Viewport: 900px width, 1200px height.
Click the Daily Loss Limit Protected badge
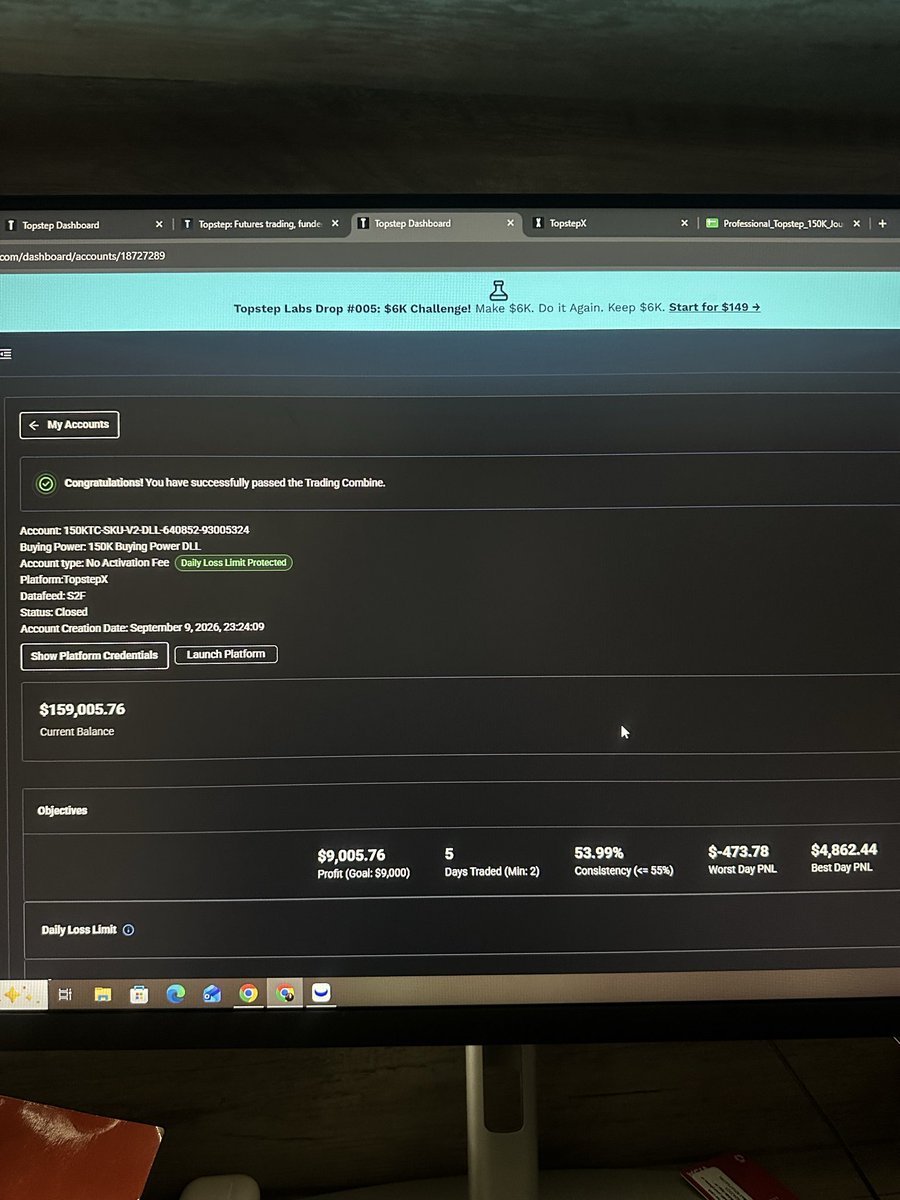click(233, 563)
